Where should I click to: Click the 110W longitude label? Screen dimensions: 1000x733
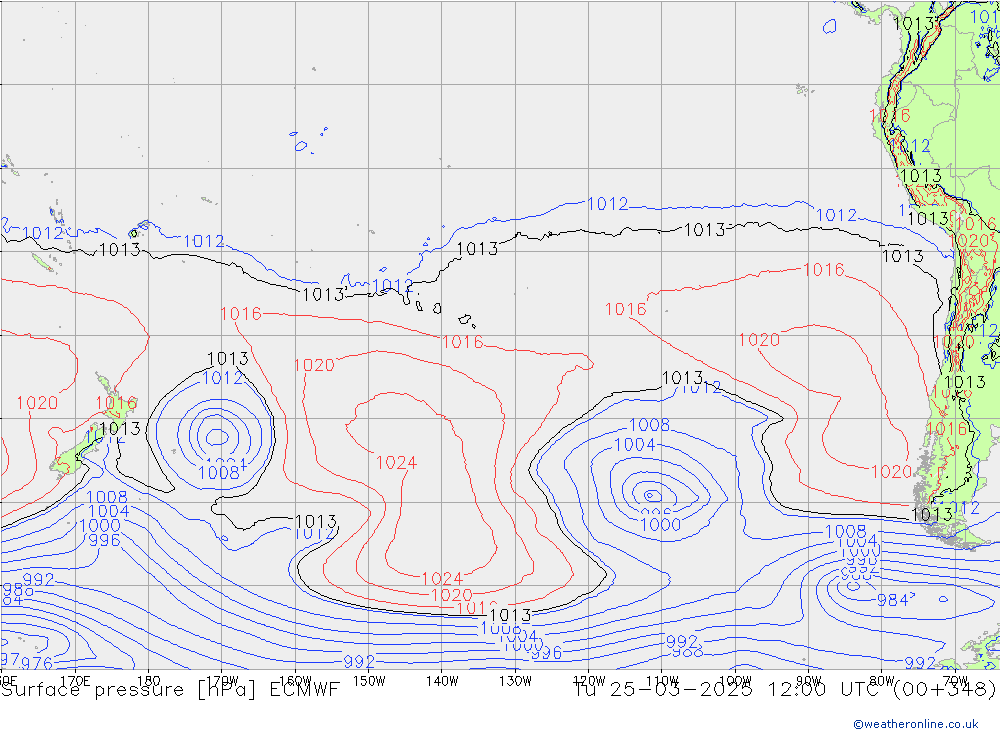tap(662, 681)
